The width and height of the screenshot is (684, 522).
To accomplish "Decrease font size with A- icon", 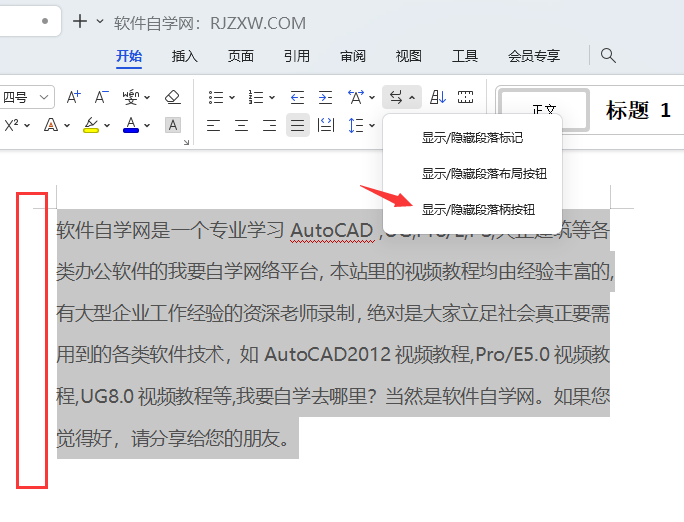I will [101, 97].
